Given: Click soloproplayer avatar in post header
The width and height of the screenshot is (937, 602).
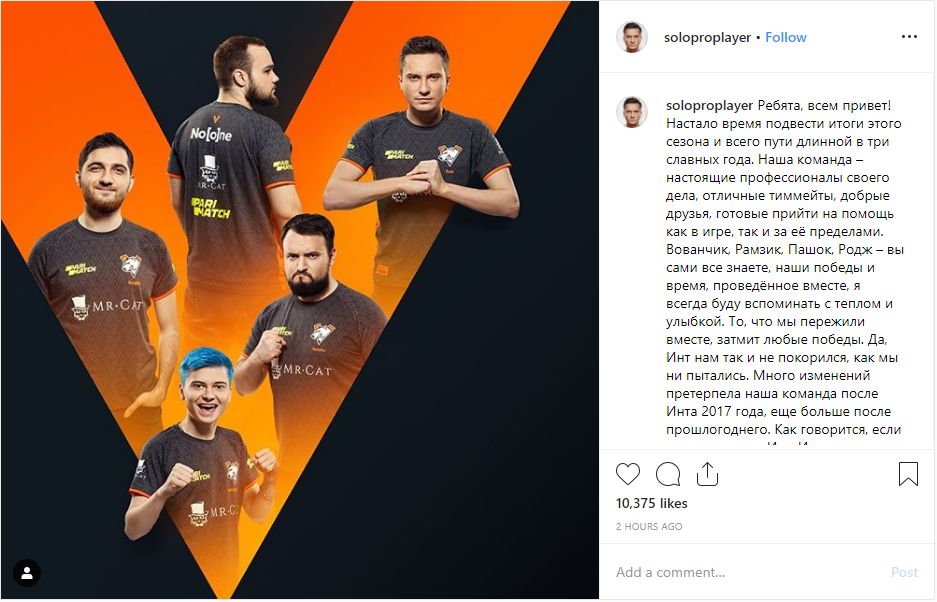Looking at the screenshot, I should (x=632, y=38).
